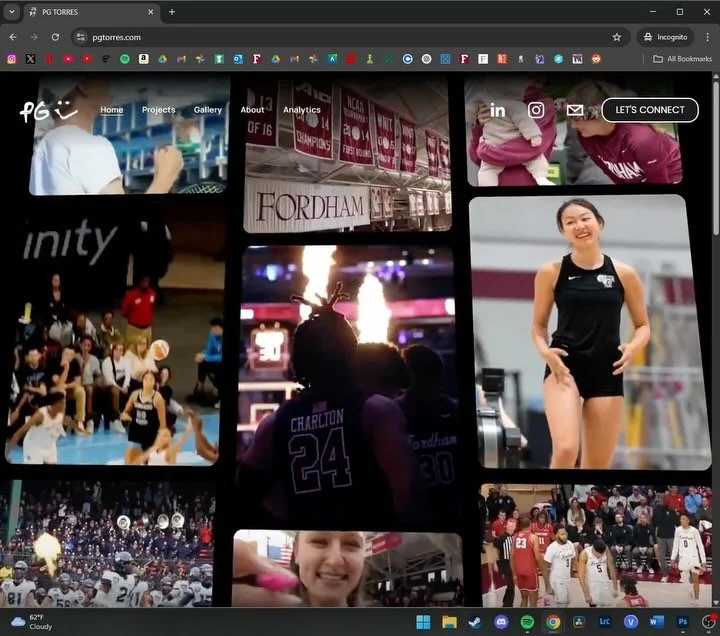Open DaVinci Resolve from the taskbar
The width and height of the screenshot is (720, 636).
(x=579, y=622)
